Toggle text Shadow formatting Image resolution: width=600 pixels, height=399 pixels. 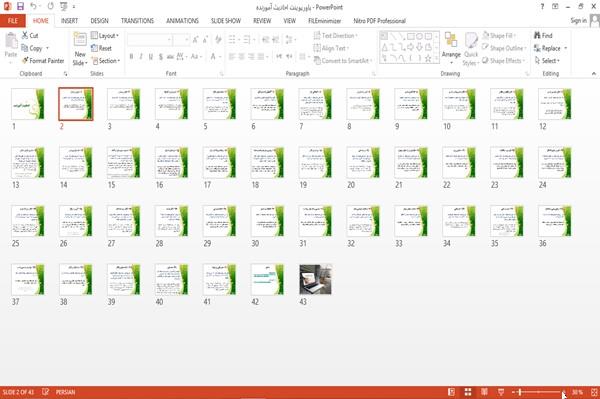point(161,57)
